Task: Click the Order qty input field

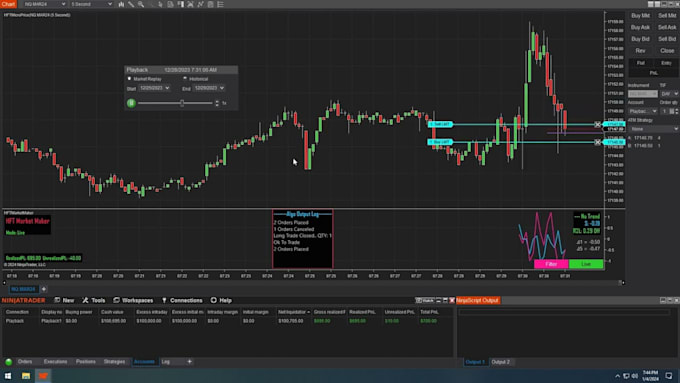Action: coord(664,111)
